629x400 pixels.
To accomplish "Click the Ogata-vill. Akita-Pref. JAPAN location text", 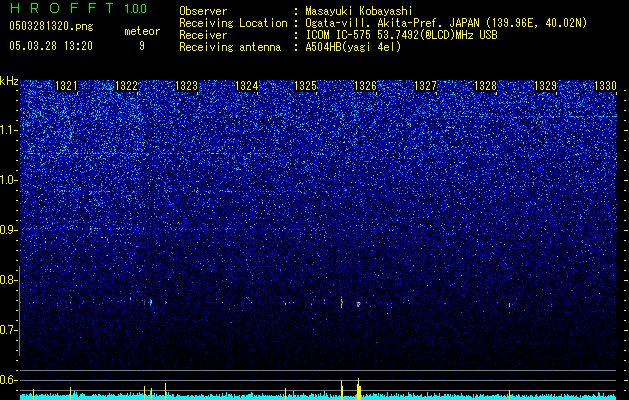I will click(x=445, y=23).
